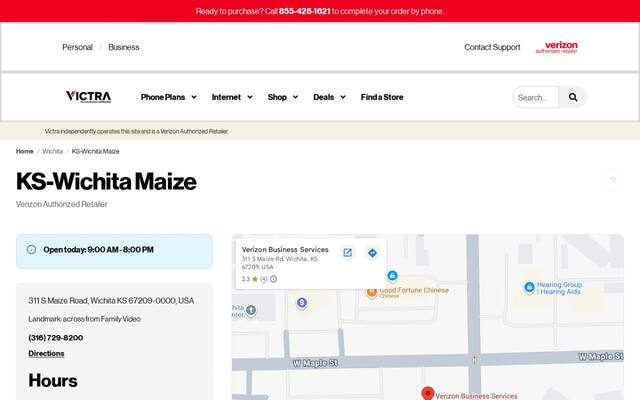Call the store number (316) 729-8200
This screenshot has width=640, height=400.
click(56, 338)
